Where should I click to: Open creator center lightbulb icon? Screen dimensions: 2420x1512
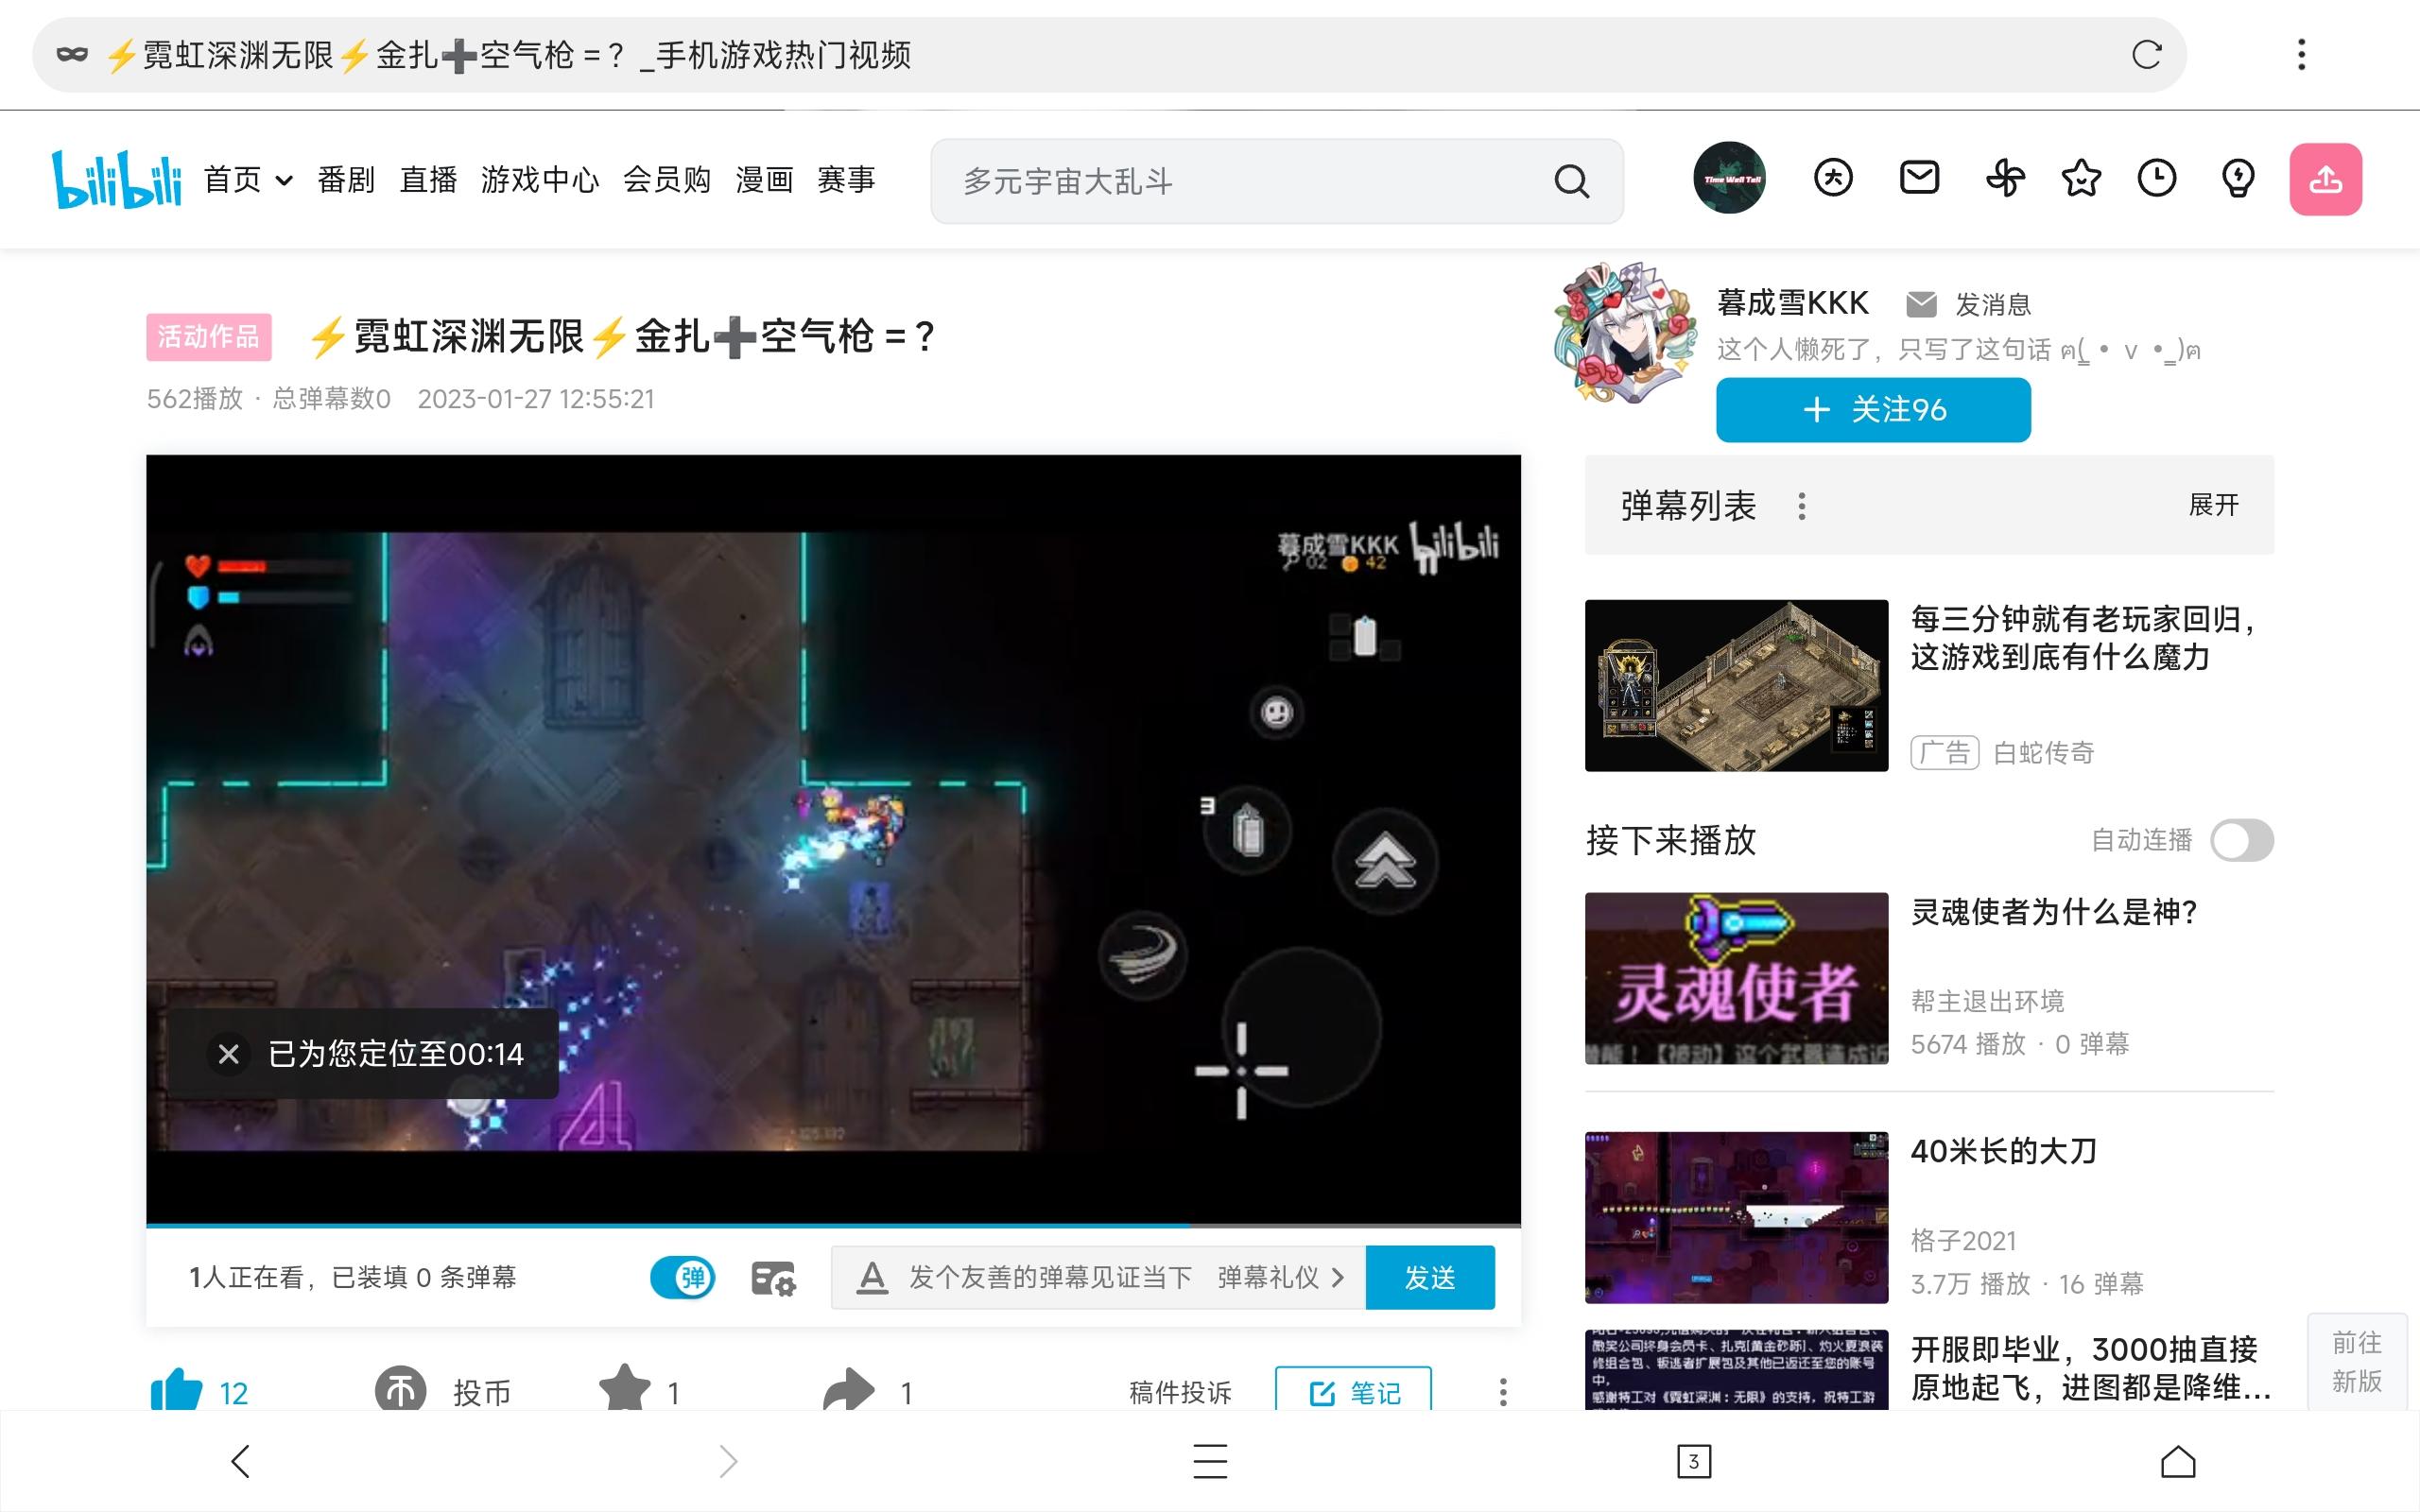pos(2237,179)
